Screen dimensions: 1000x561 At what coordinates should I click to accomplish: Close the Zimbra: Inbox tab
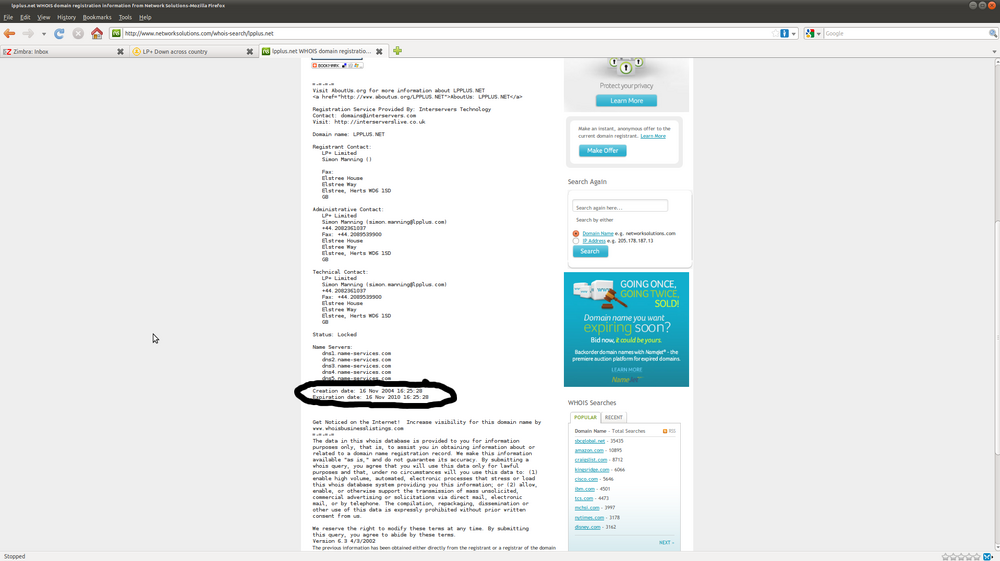[120, 52]
